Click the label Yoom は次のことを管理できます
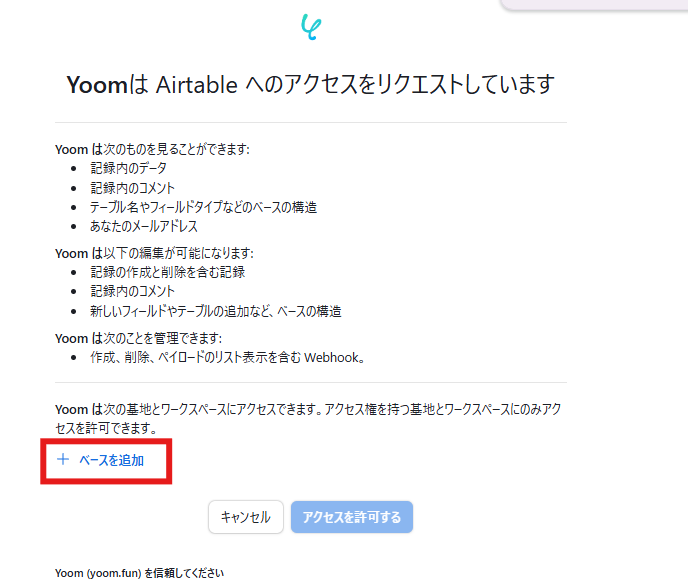This screenshot has width=688, height=586. (x=139, y=338)
